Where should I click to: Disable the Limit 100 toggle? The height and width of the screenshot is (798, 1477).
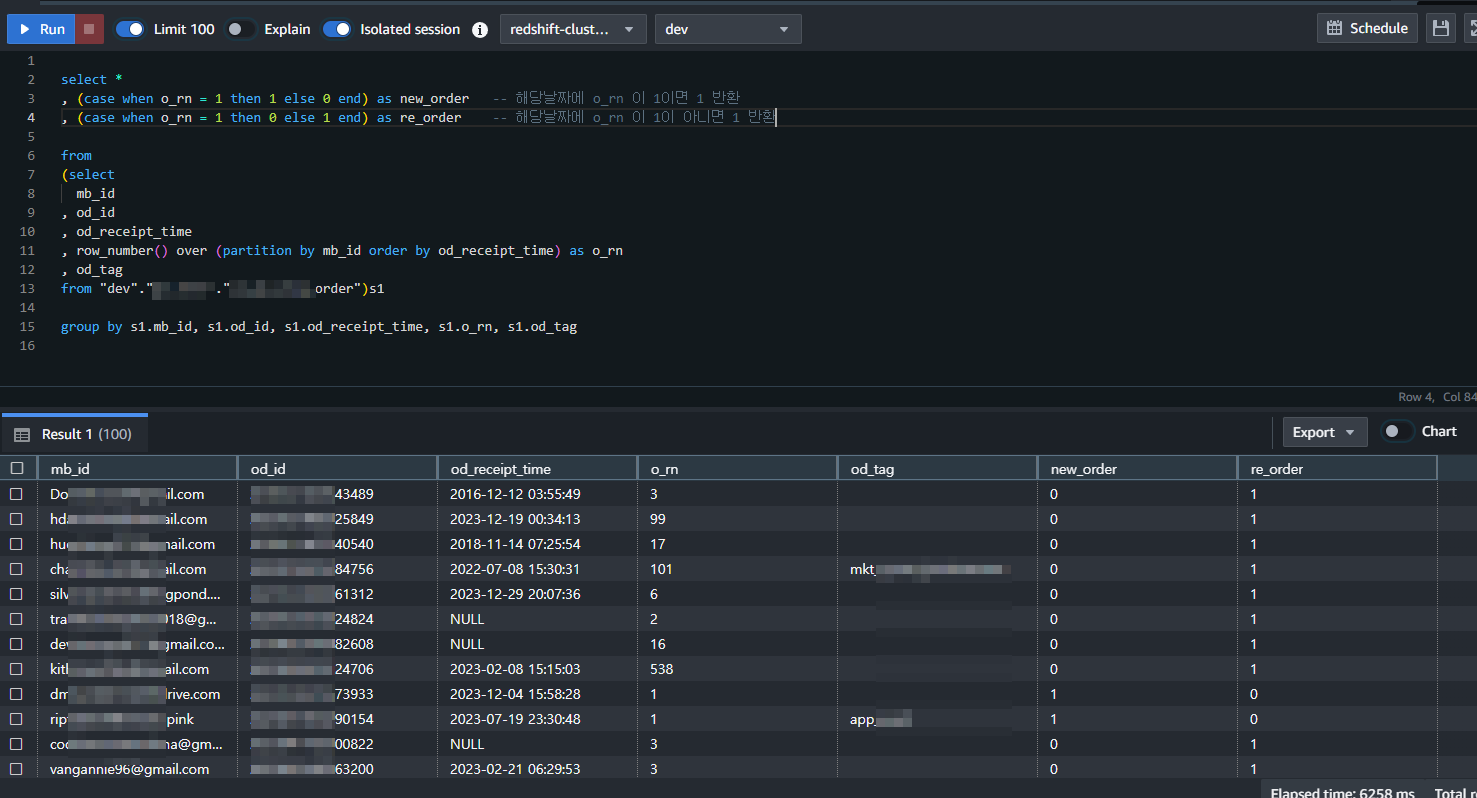tap(130, 29)
